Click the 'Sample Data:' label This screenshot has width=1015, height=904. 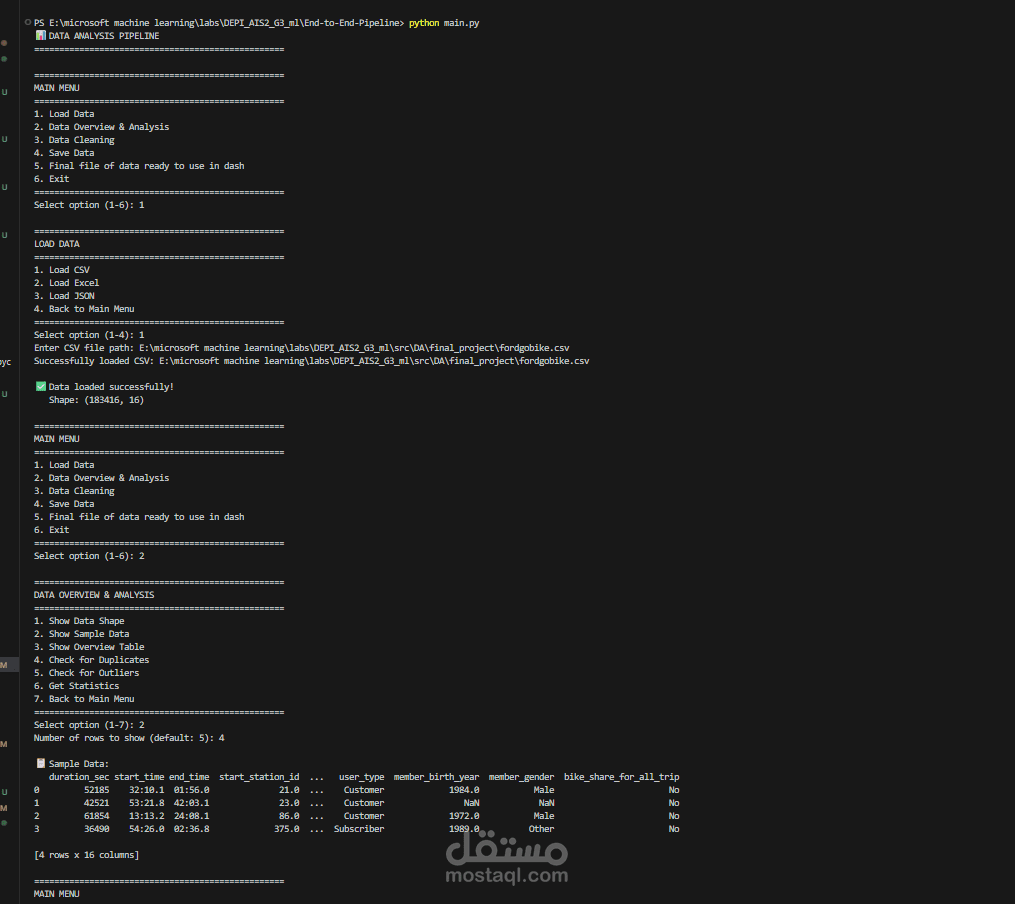[x=79, y=764]
